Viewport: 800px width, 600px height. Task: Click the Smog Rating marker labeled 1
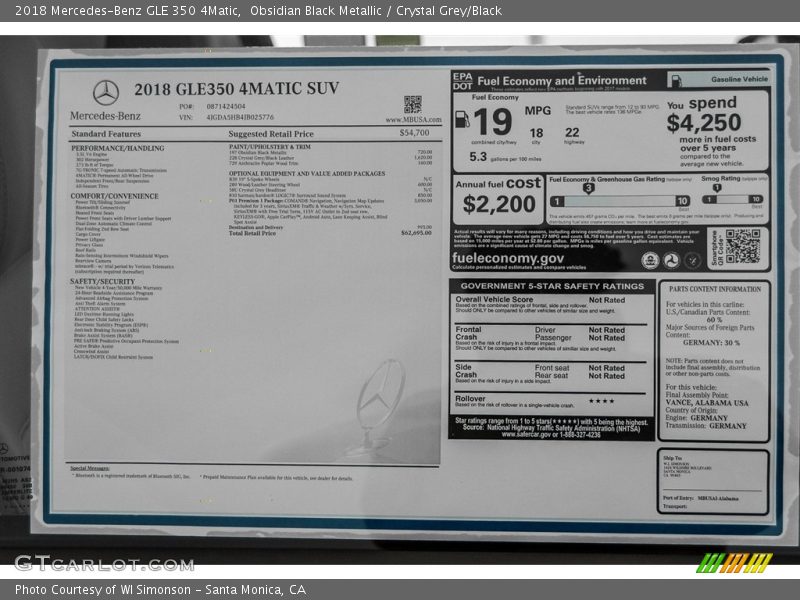point(717,188)
